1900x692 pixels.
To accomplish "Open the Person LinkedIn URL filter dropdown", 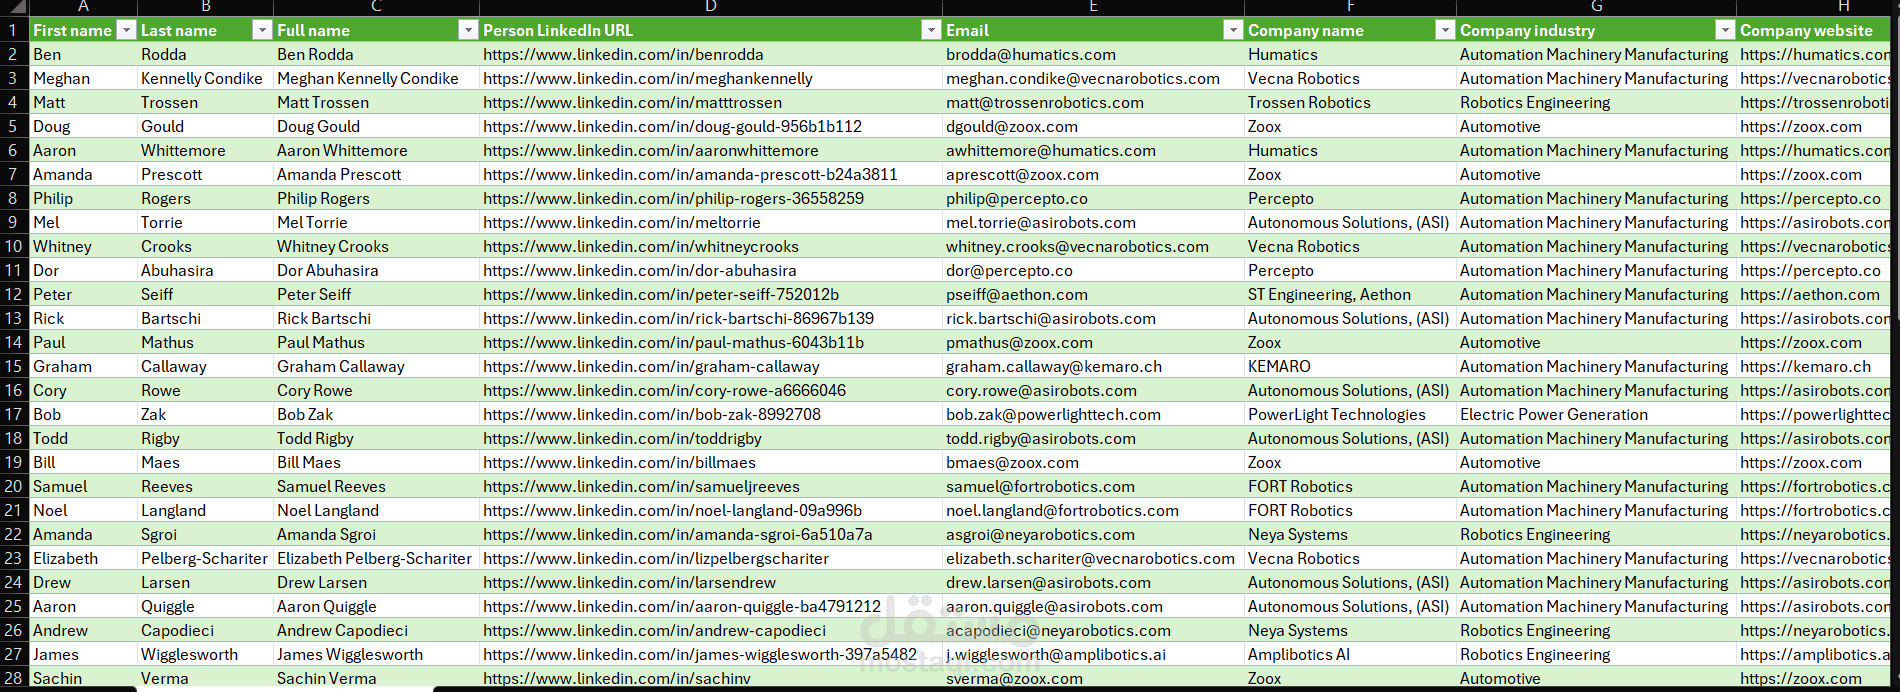I will pos(931,30).
